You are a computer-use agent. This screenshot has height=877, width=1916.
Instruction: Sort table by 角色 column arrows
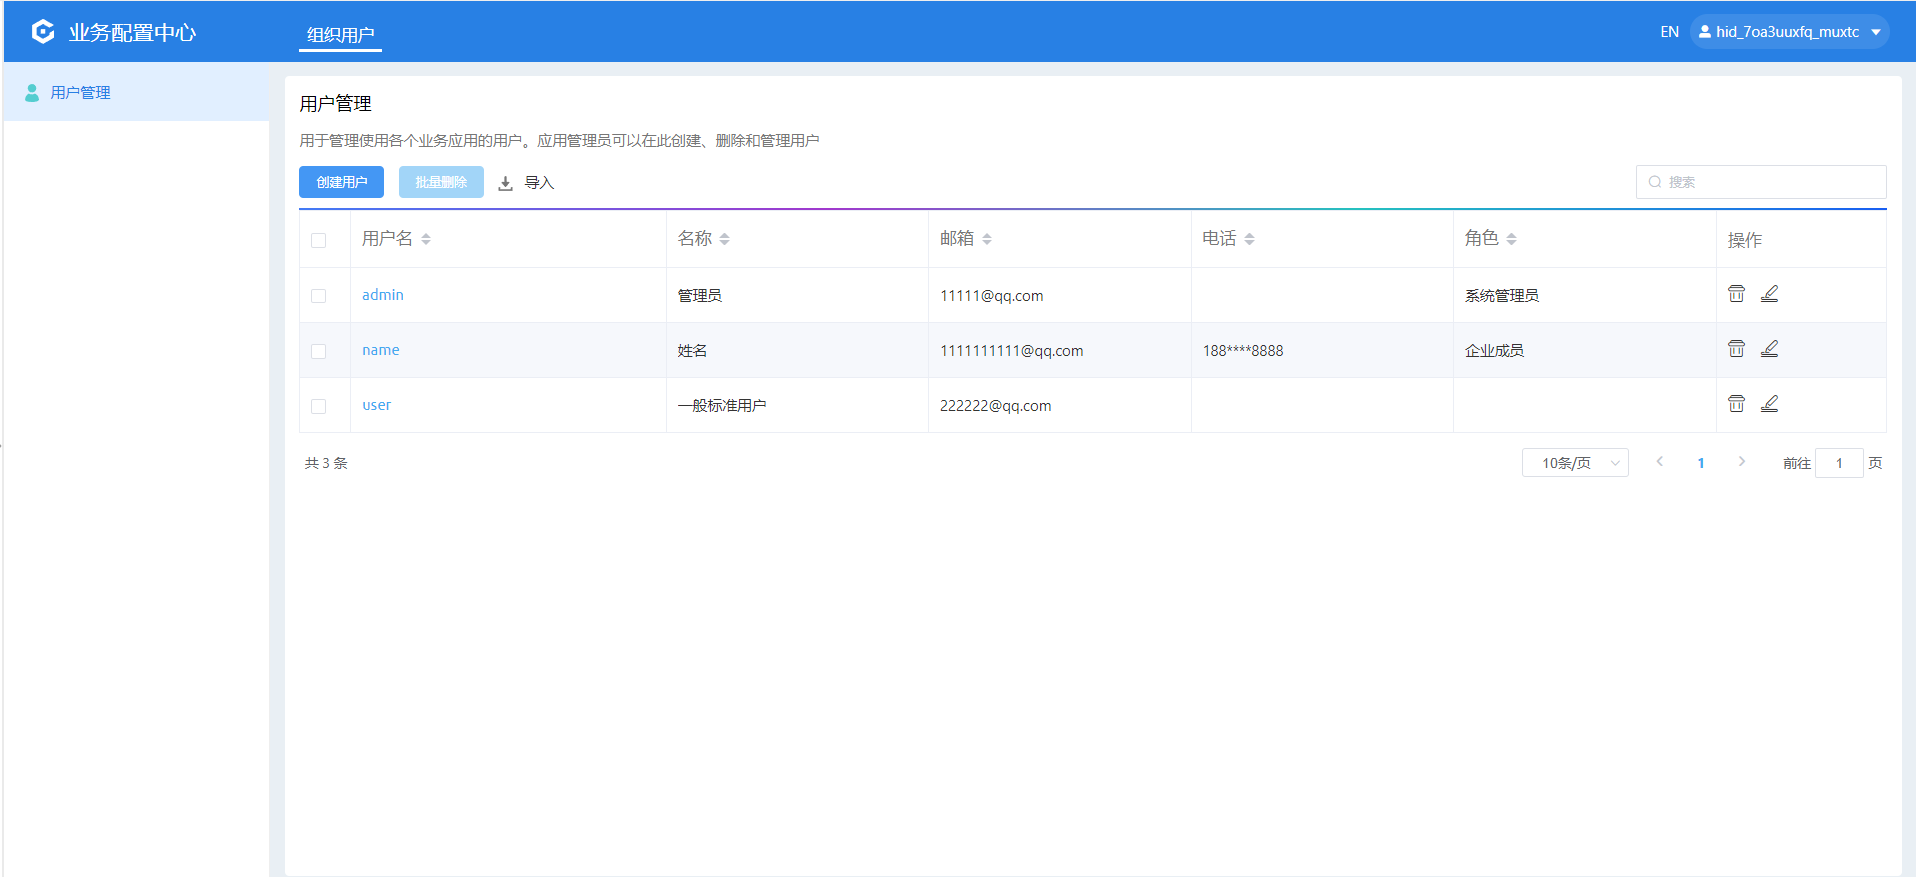pos(1511,239)
